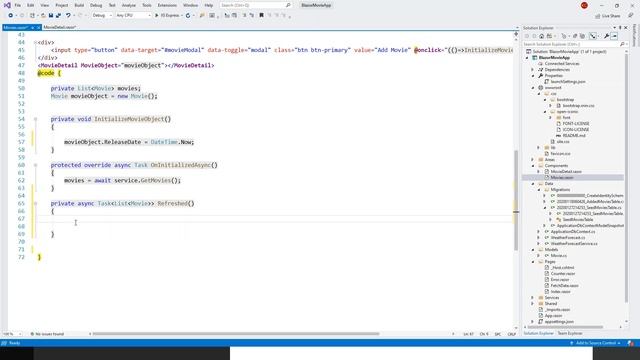Select bootstrap.min.css file
The image size is (640, 360).
(x=578, y=106)
